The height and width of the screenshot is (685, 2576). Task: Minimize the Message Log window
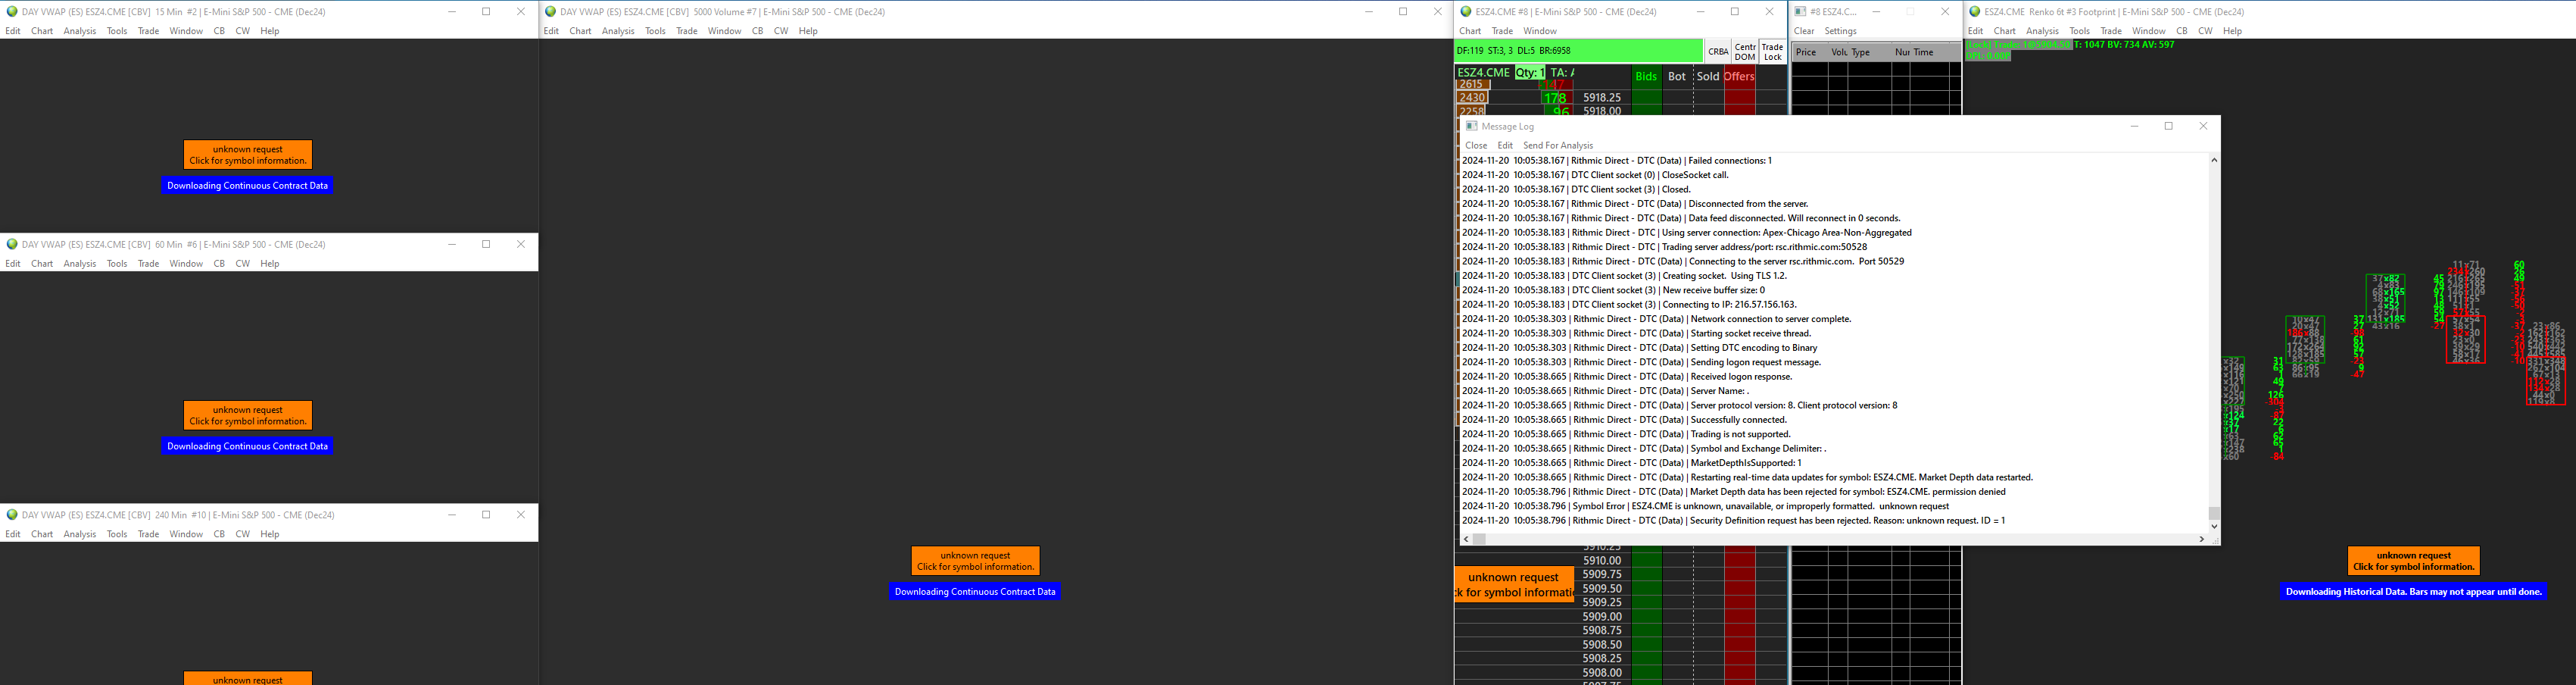[x=2134, y=126]
